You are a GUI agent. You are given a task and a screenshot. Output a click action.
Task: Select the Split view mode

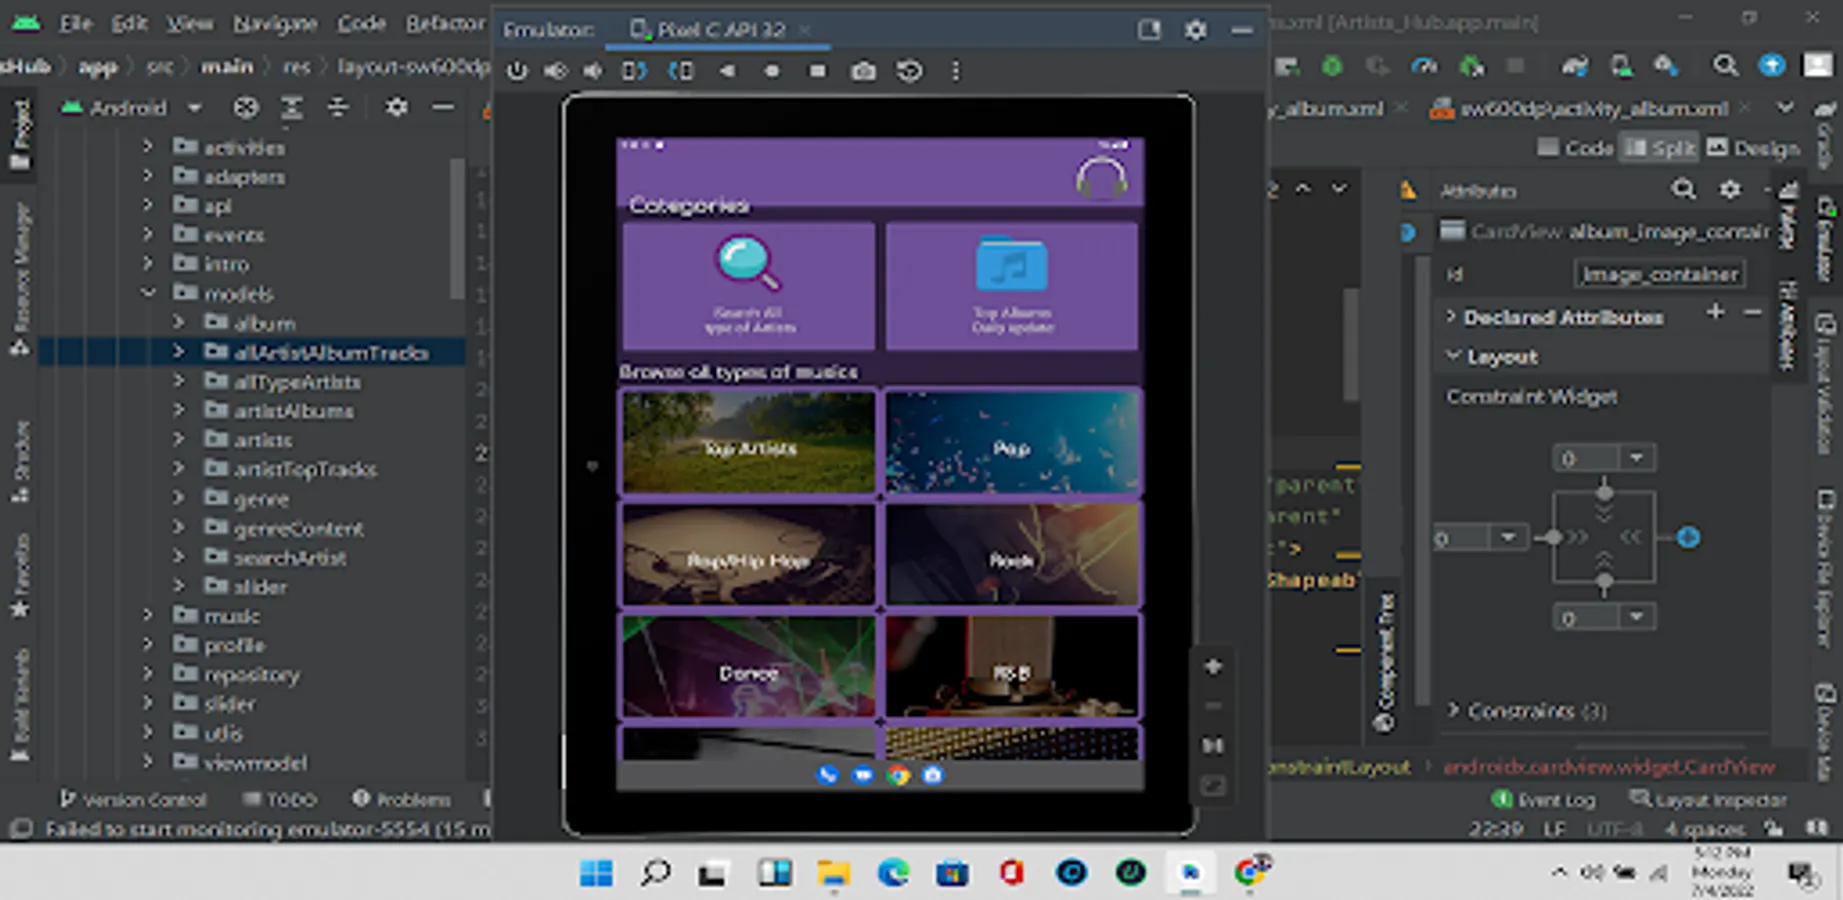click(x=1659, y=148)
